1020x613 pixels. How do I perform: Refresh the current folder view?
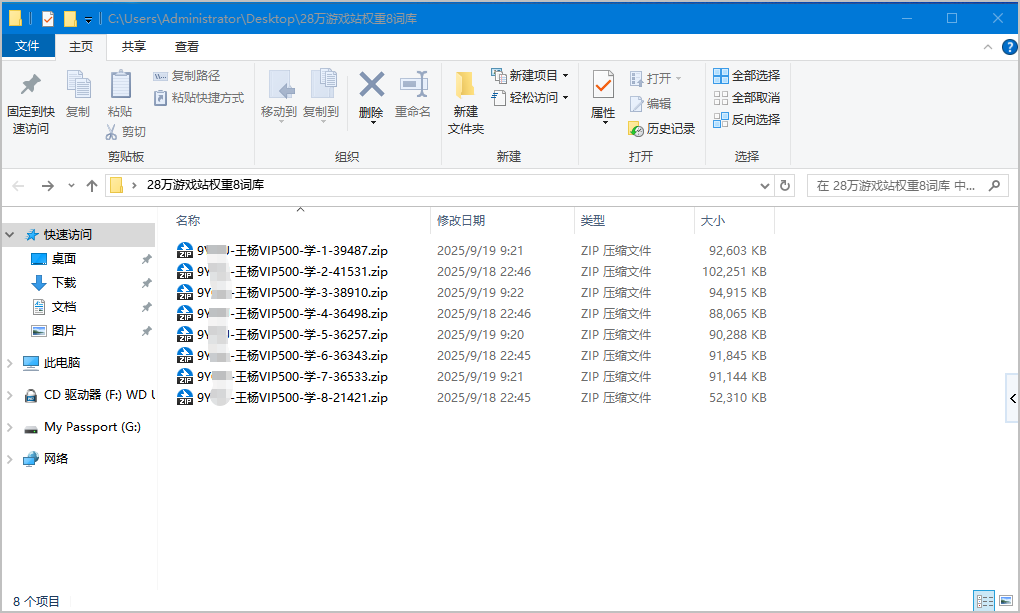click(x=785, y=185)
